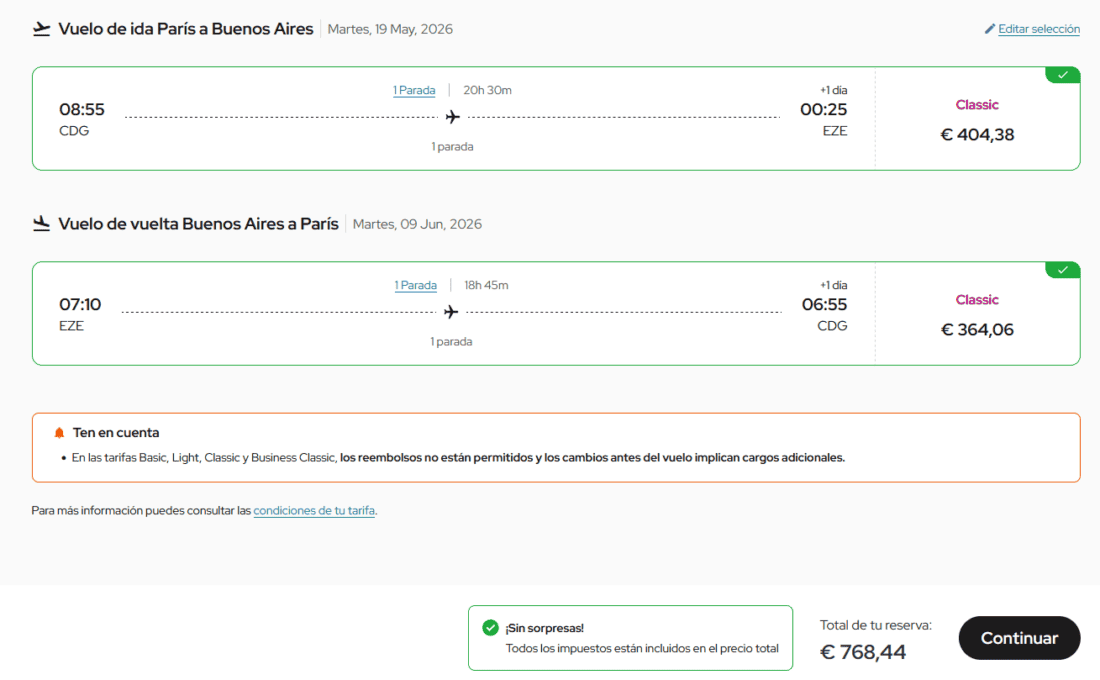
Task: Click the pencil icon beside Editar selección
Action: [x=990, y=30]
